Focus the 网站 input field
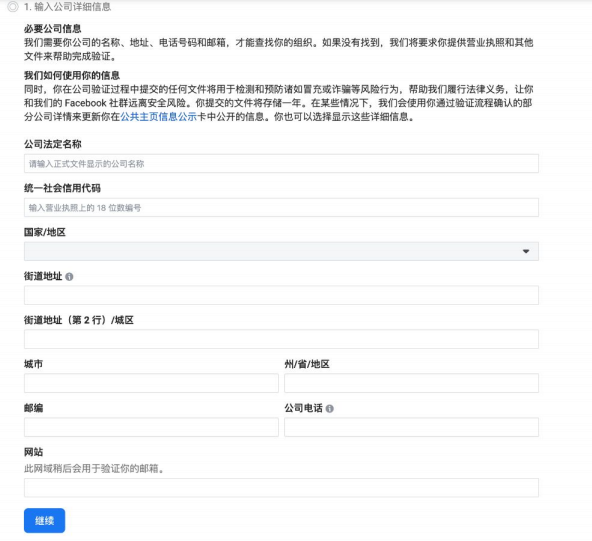Screen dimensions: 592x541 (x=281, y=488)
